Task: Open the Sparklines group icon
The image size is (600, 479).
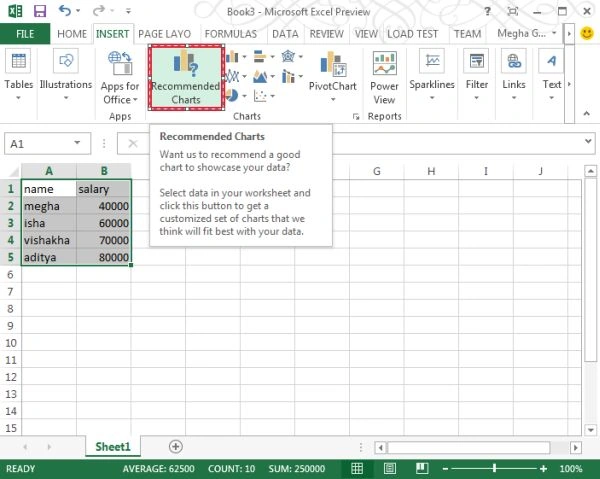Action: (432, 61)
